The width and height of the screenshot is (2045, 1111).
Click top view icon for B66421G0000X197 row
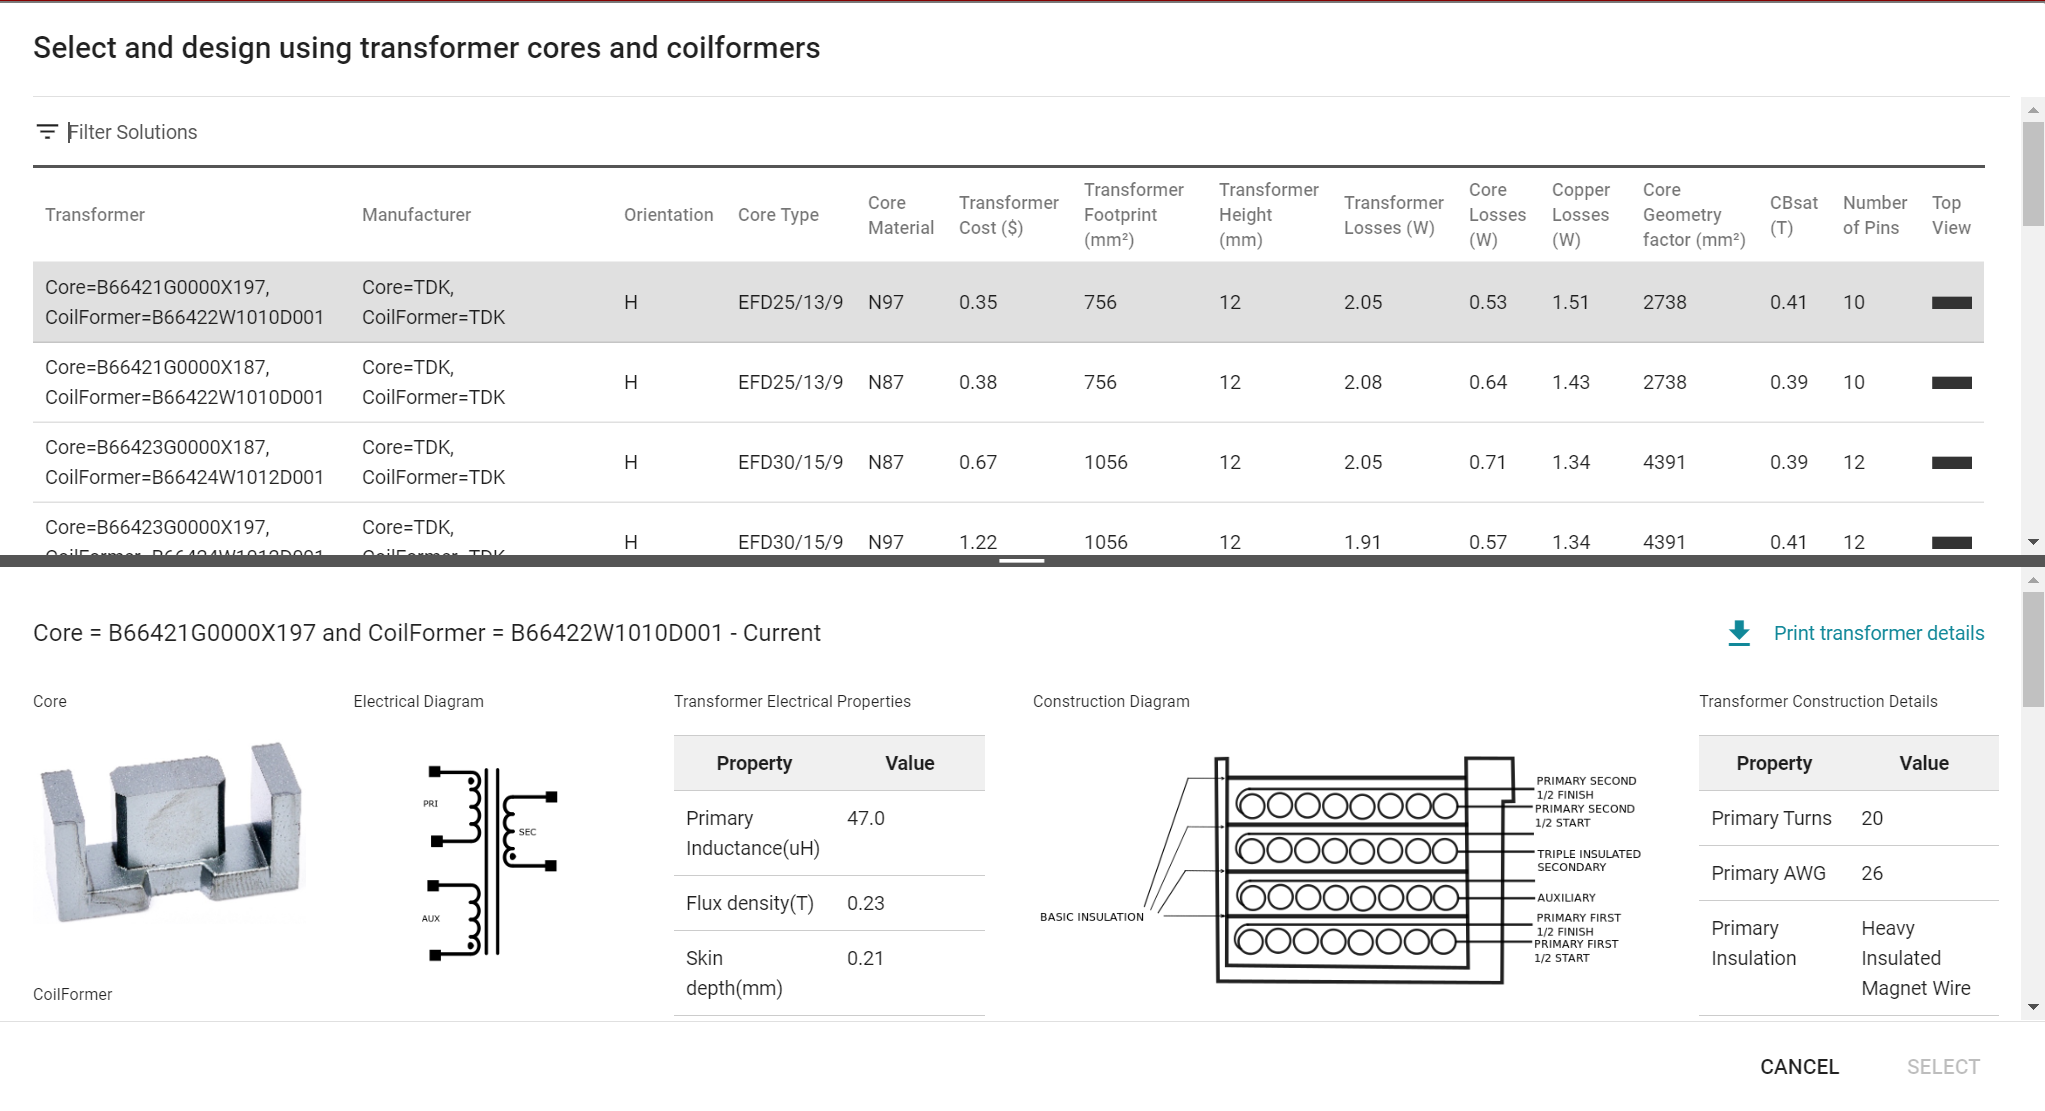1951,303
